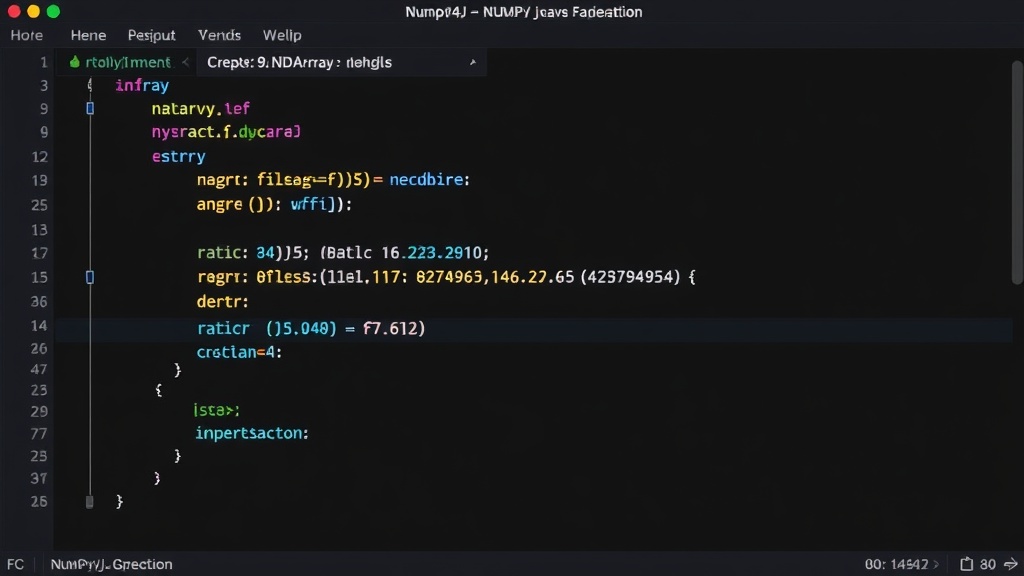Switch to the rtolly/Irnent tab
1024x576 pixels.
pyautogui.click(x=128, y=62)
